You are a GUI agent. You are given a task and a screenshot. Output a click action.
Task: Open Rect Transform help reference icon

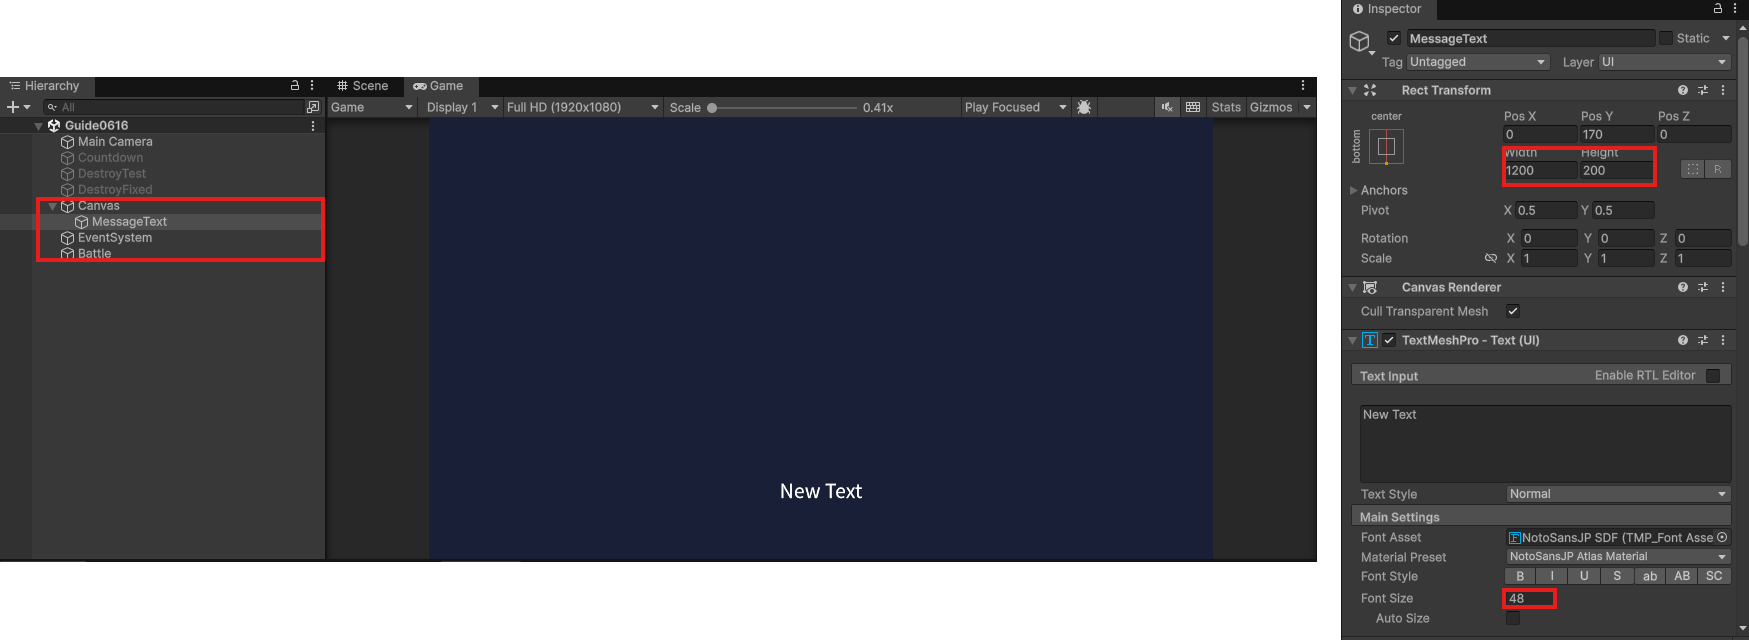[x=1683, y=90]
